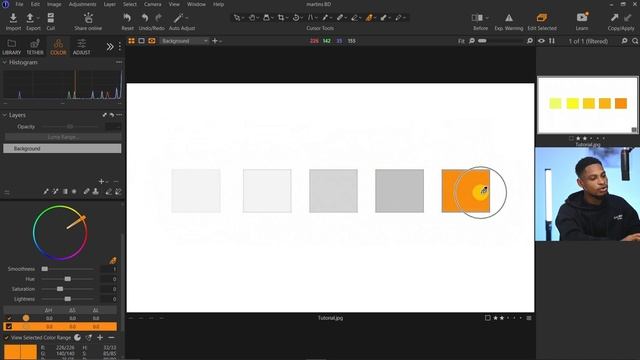This screenshot has height=360, width=640.
Task: Click the orange square in the viewer
Action: [x=466, y=191]
